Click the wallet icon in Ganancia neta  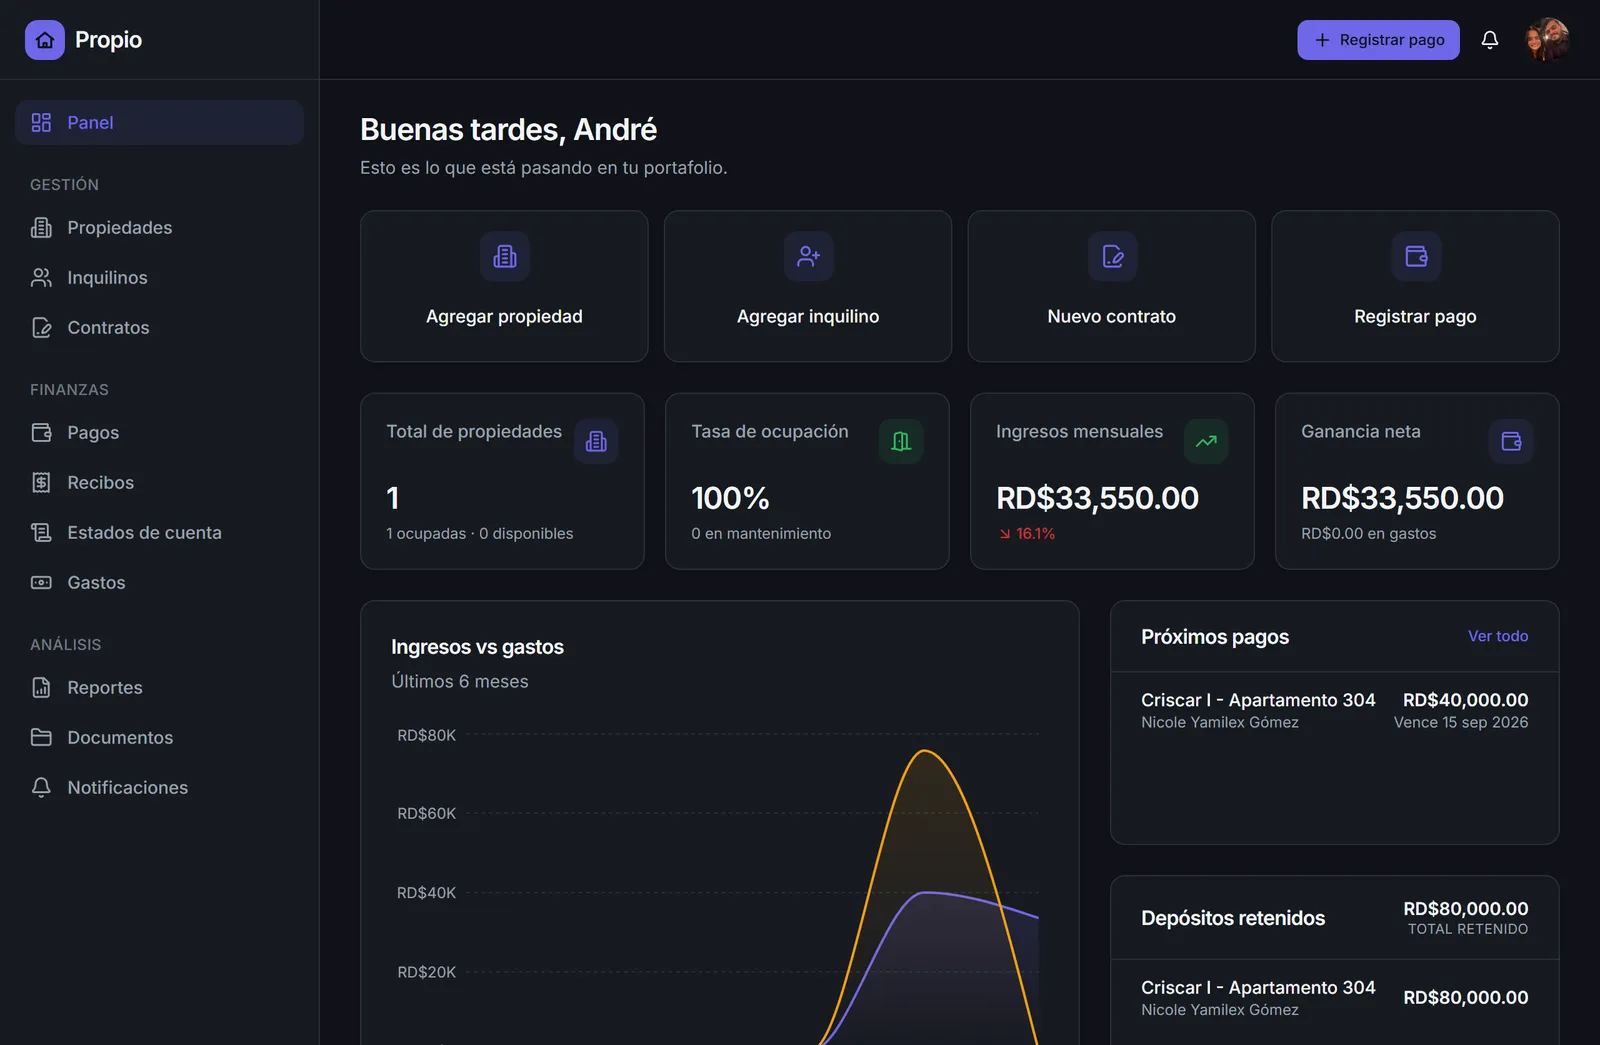tap(1511, 441)
